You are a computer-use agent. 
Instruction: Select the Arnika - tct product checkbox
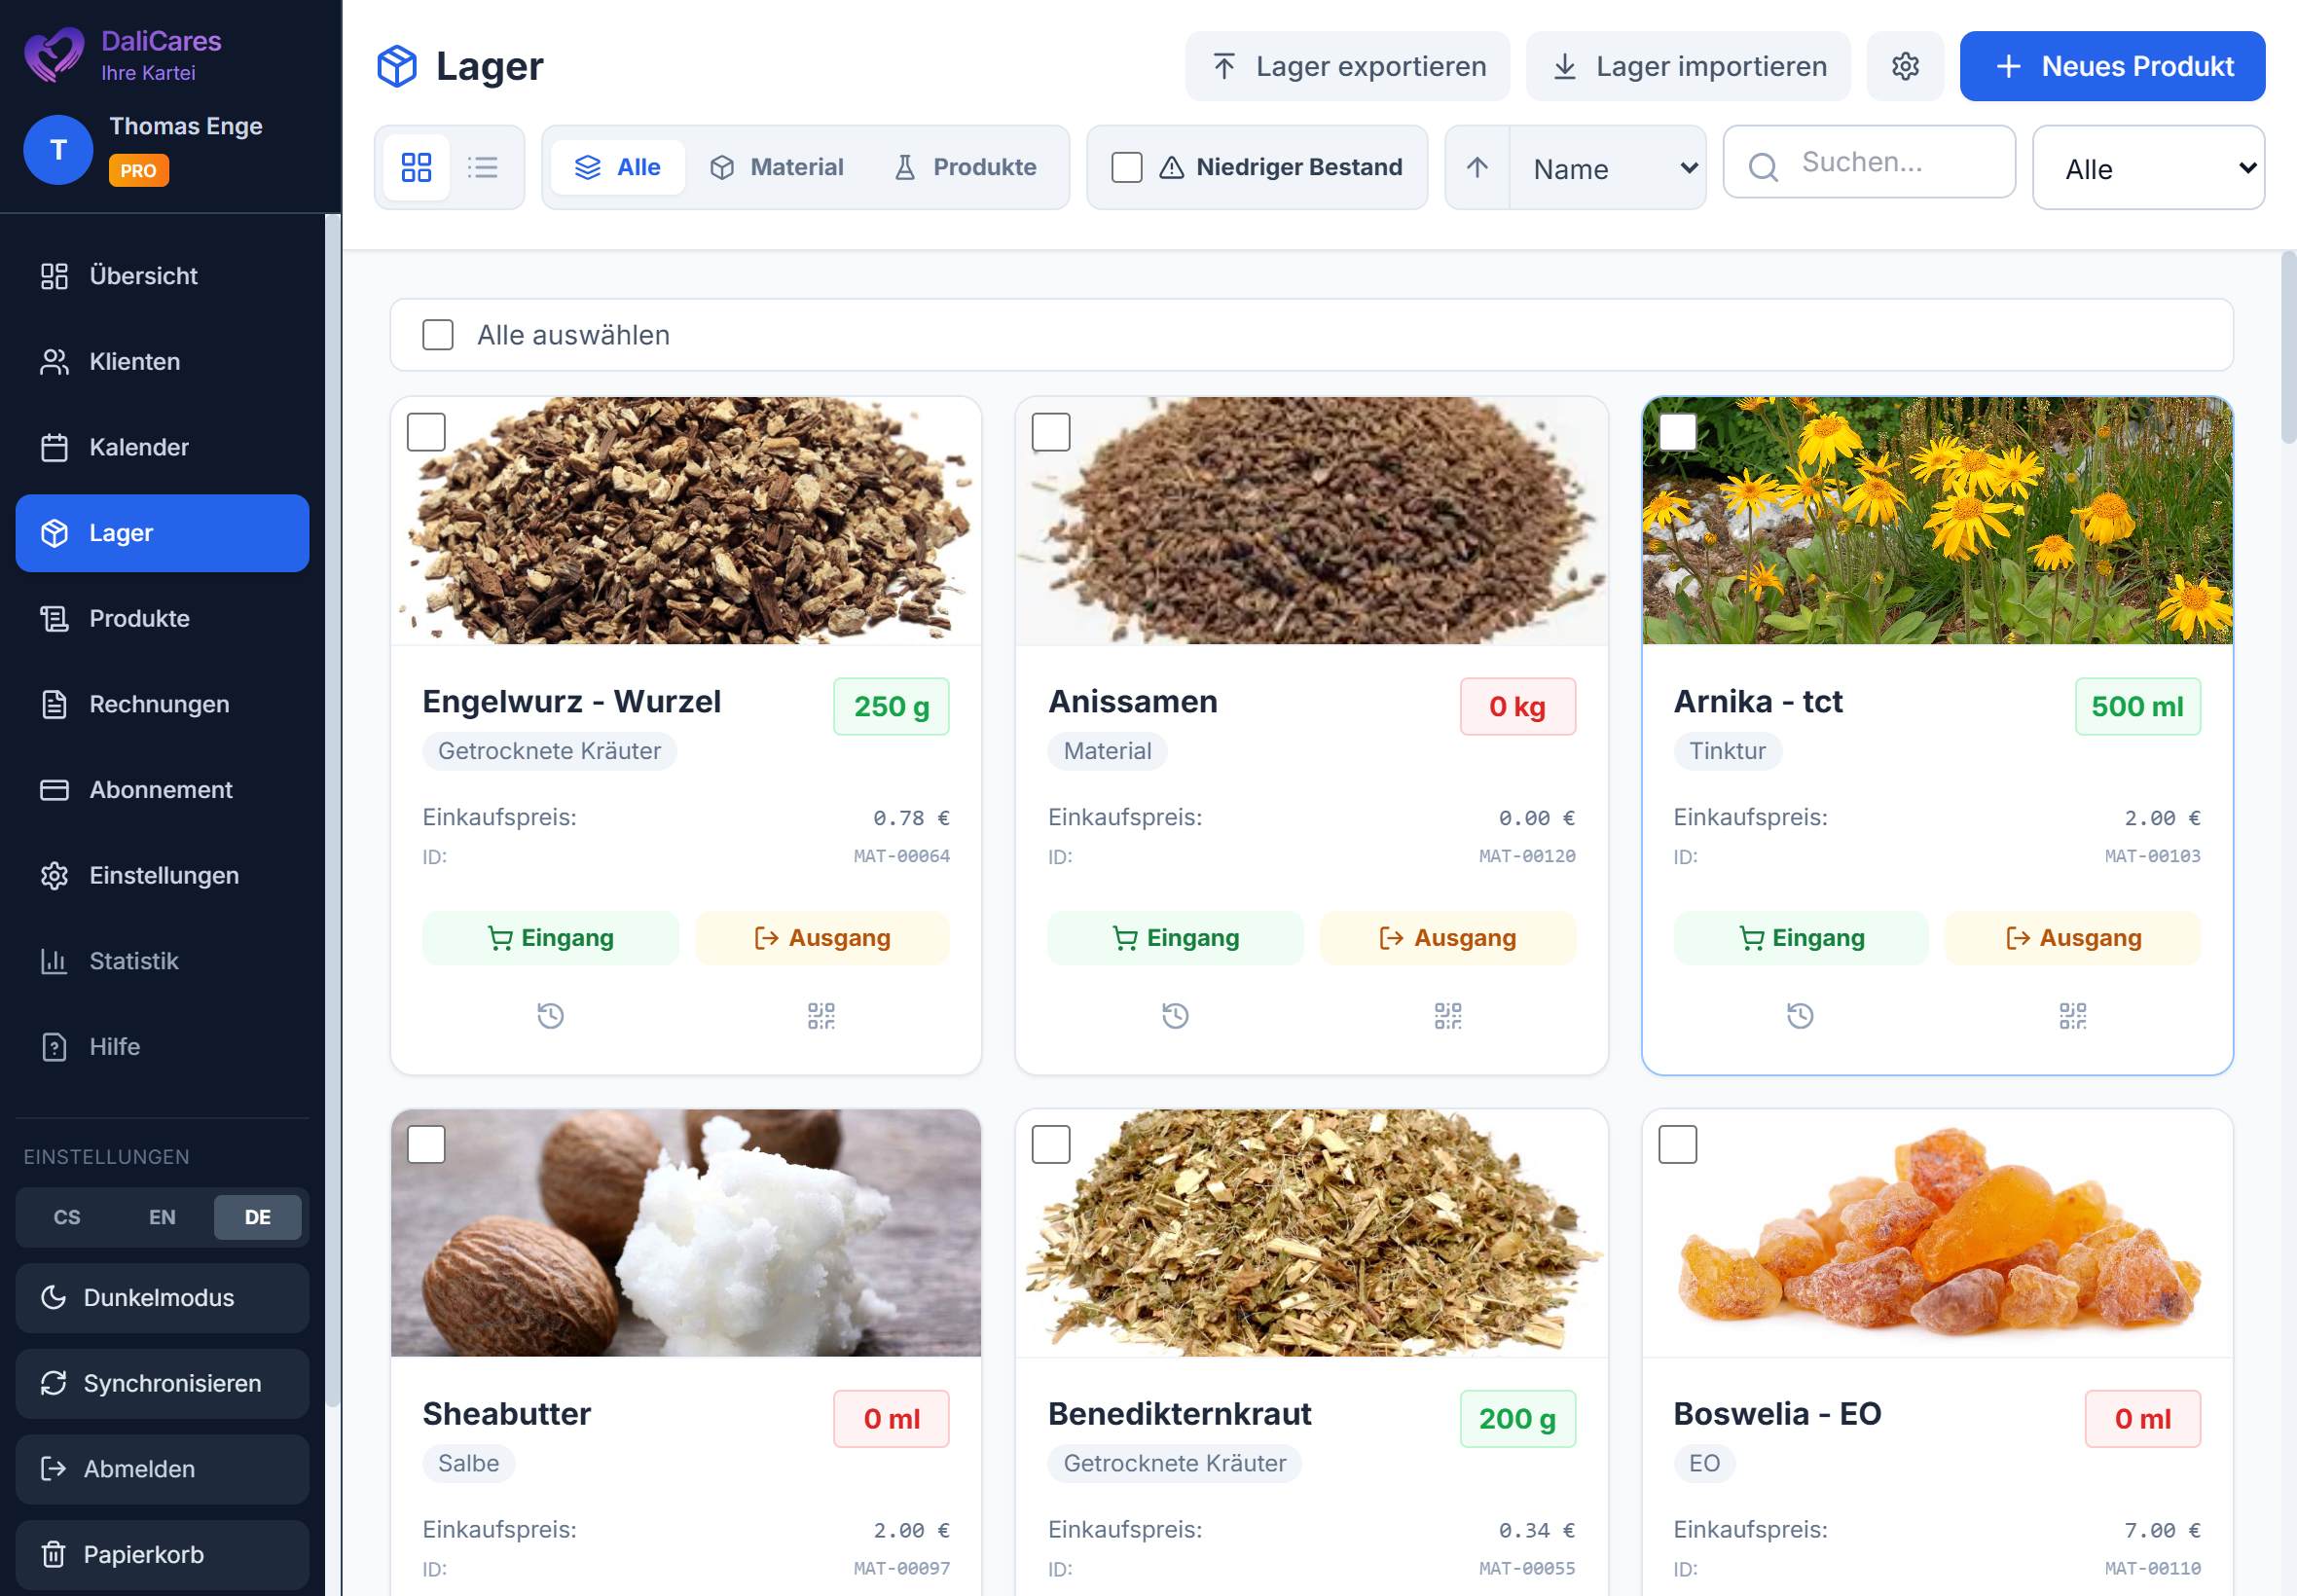point(1678,432)
